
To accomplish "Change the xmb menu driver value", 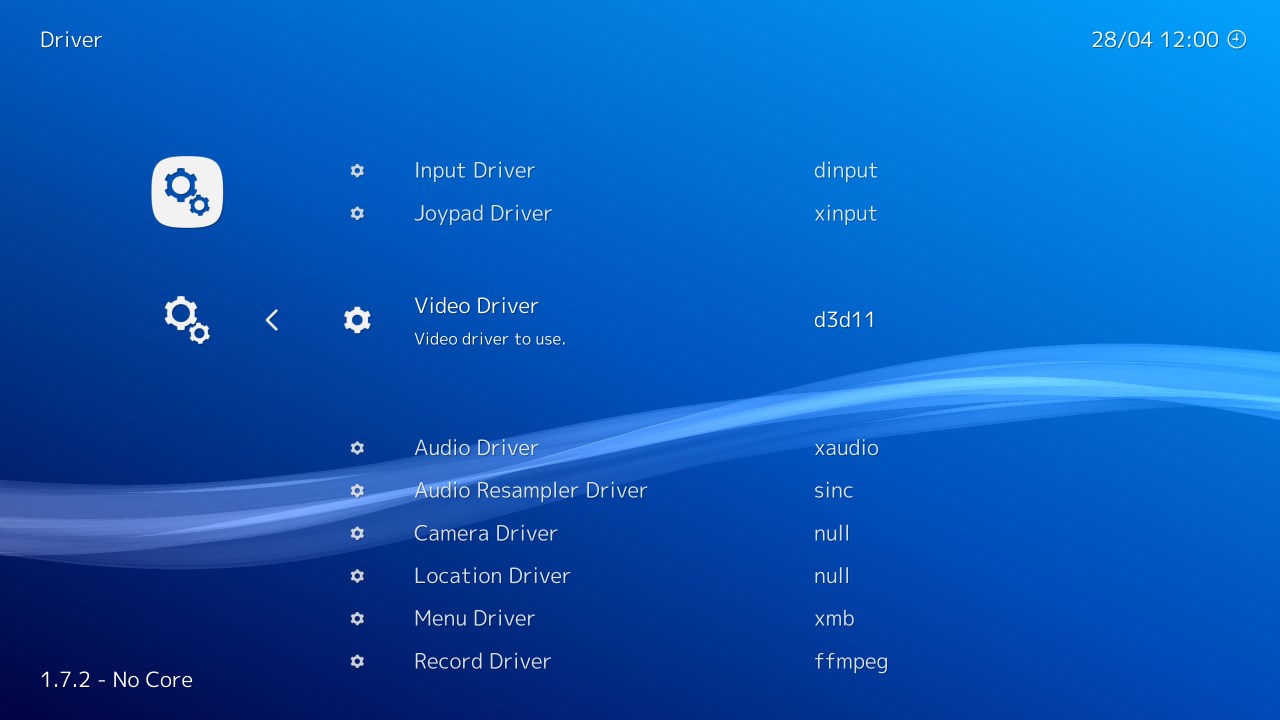I will pos(835,619).
